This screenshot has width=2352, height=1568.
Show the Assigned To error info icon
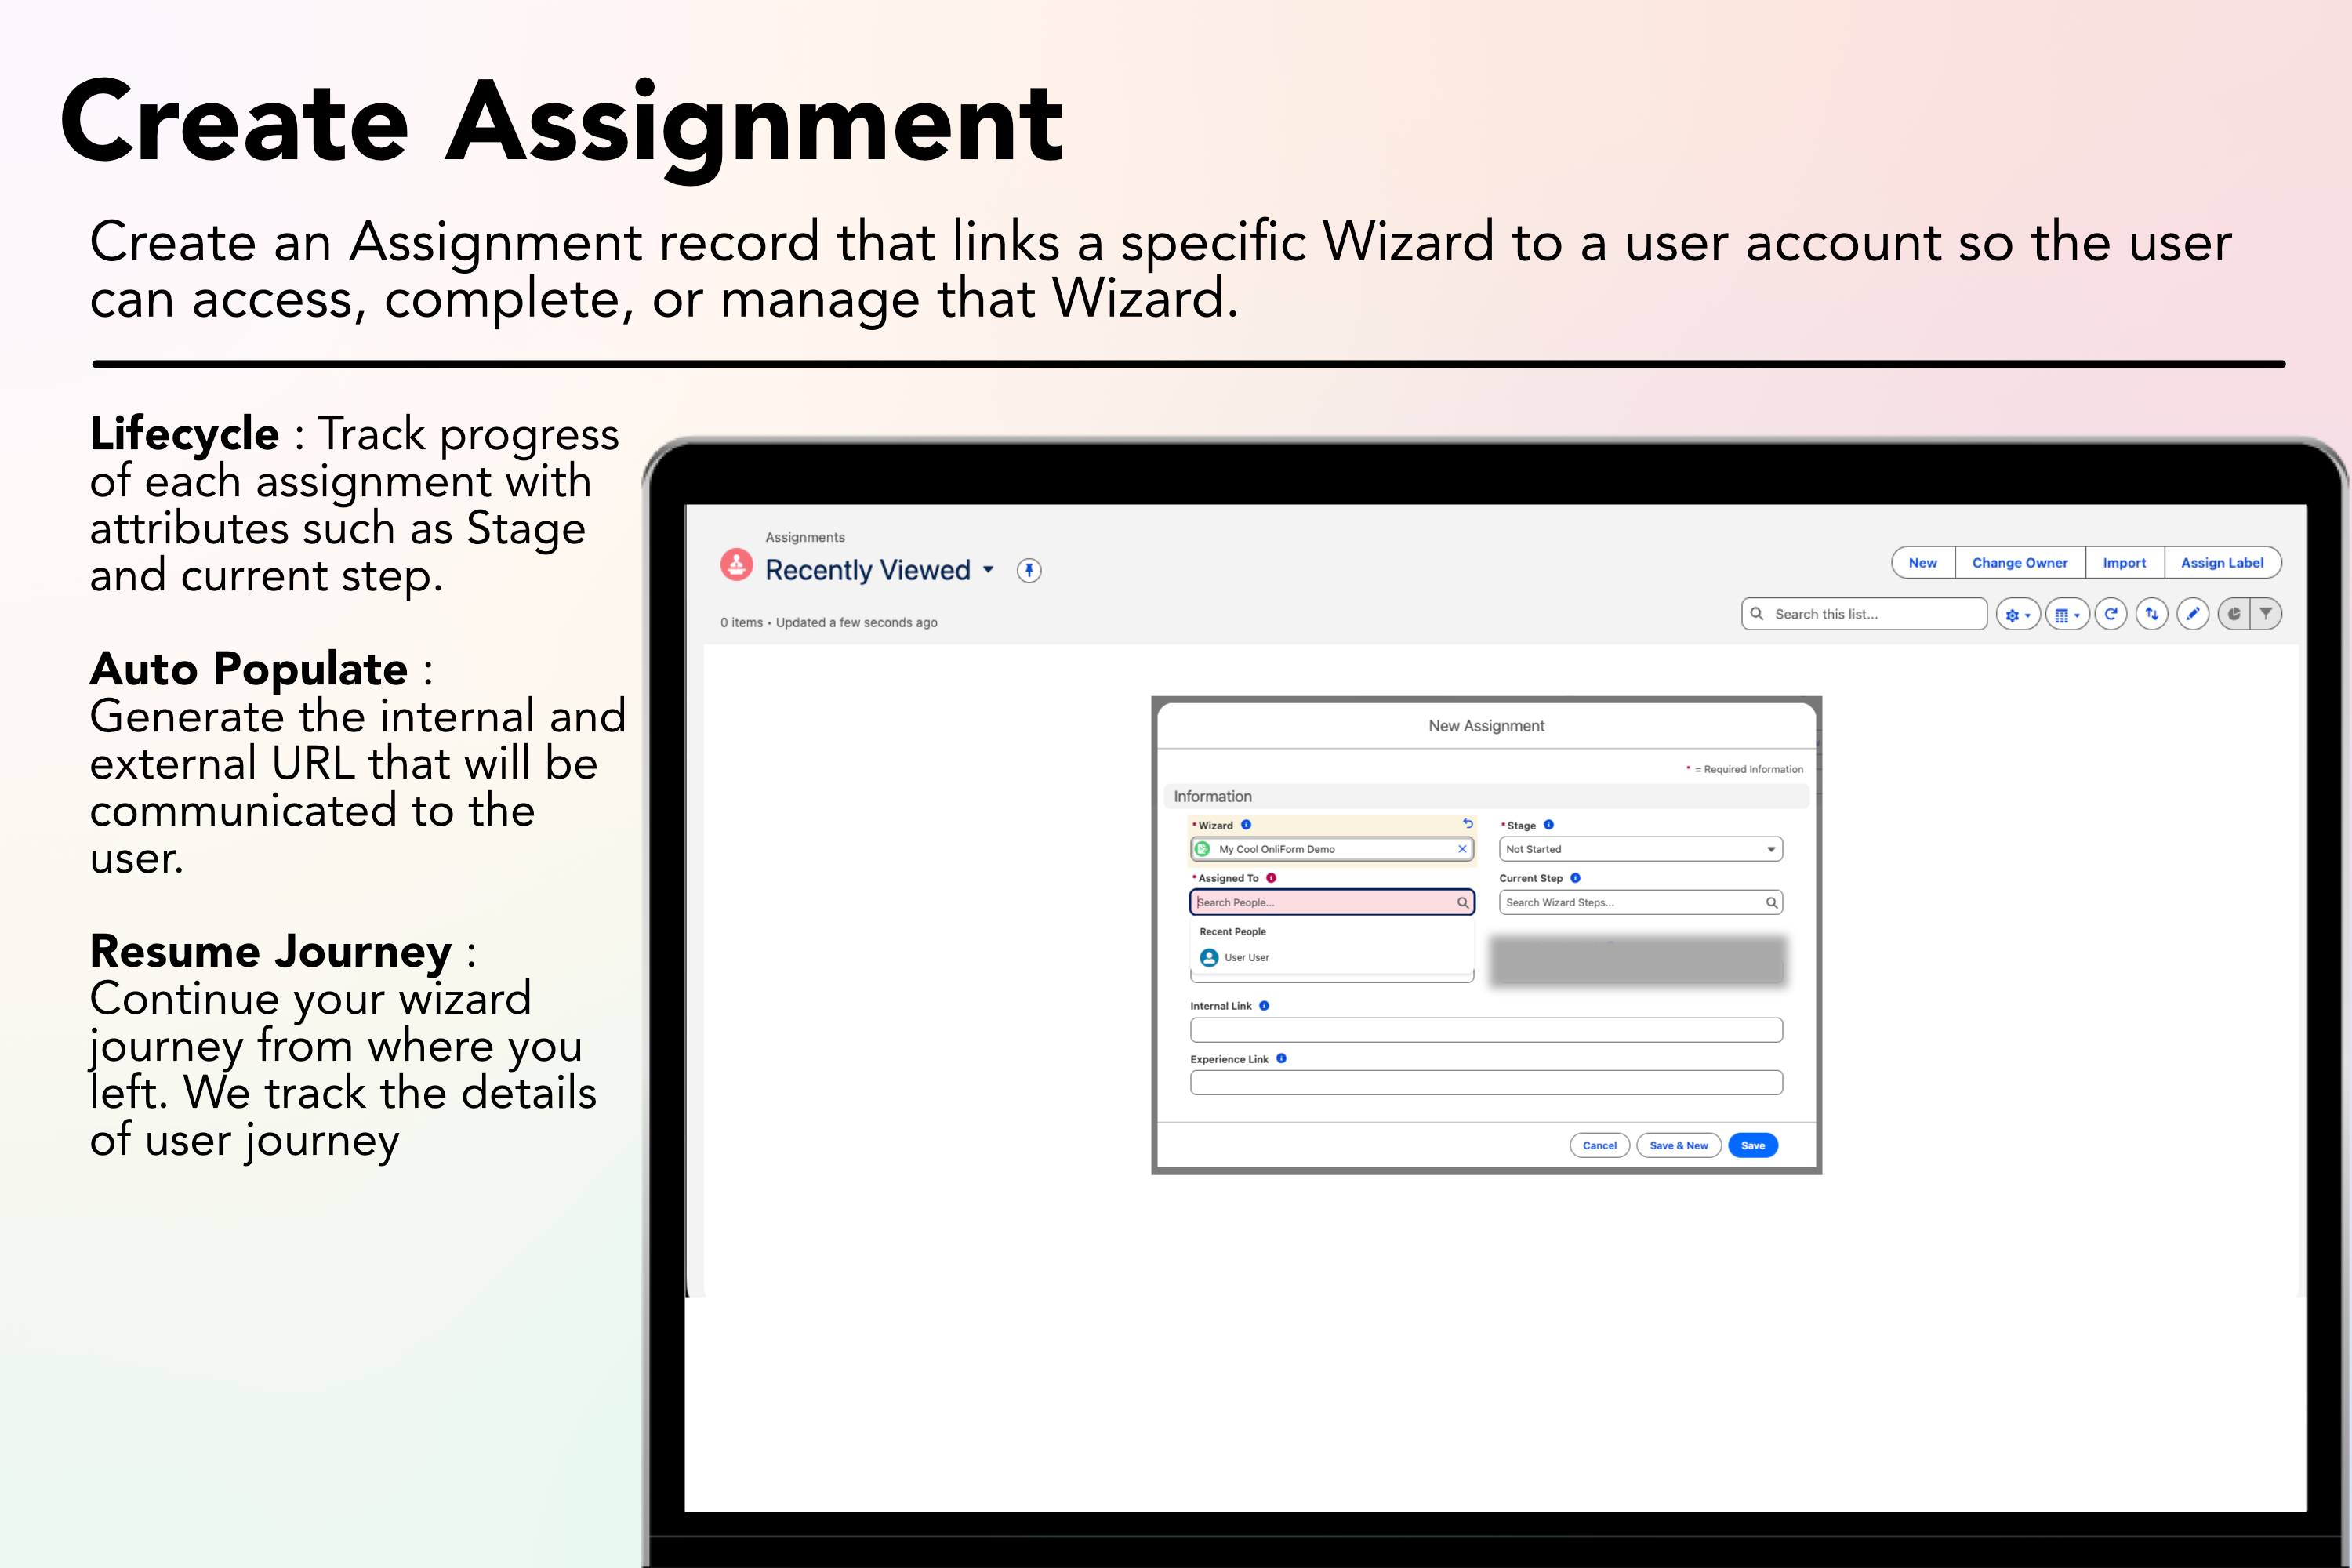(x=1271, y=878)
